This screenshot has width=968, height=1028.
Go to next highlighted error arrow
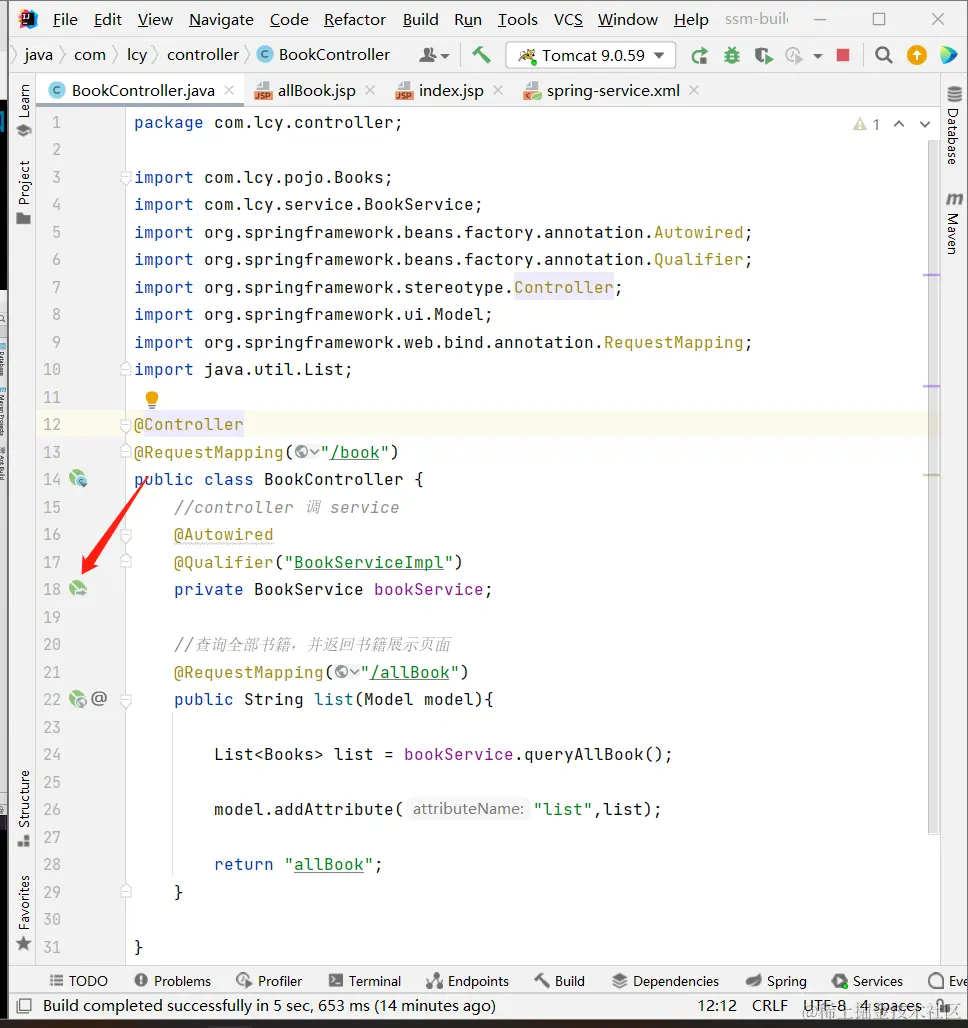[925, 124]
